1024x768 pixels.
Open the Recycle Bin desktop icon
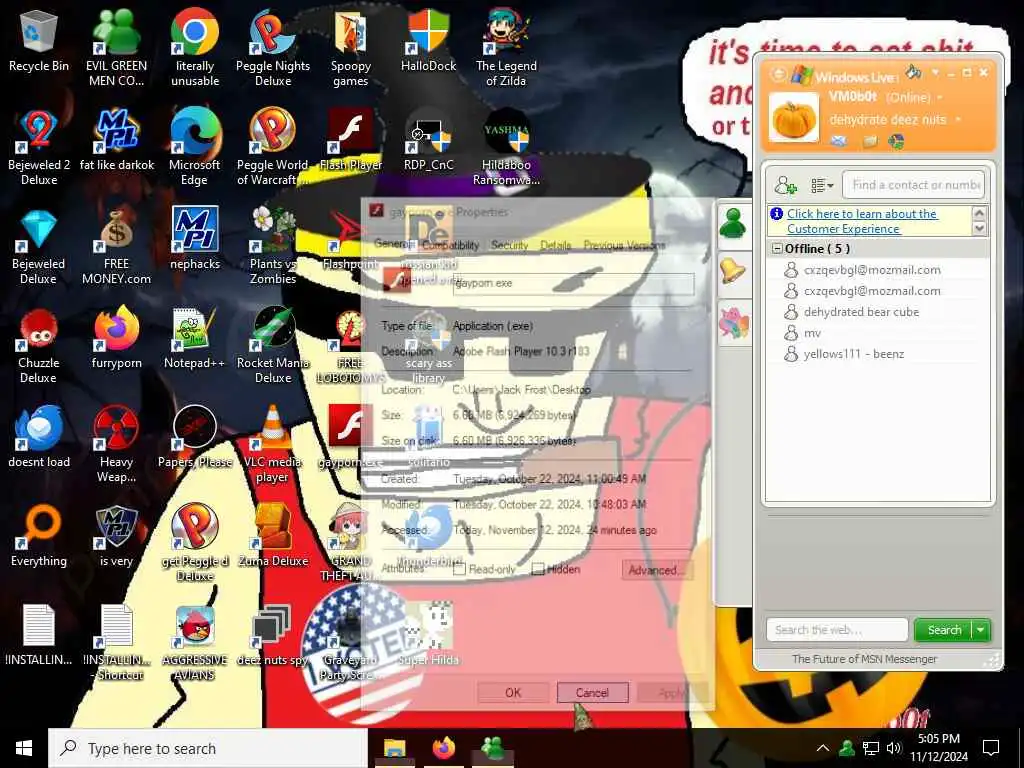click(x=39, y=42)
